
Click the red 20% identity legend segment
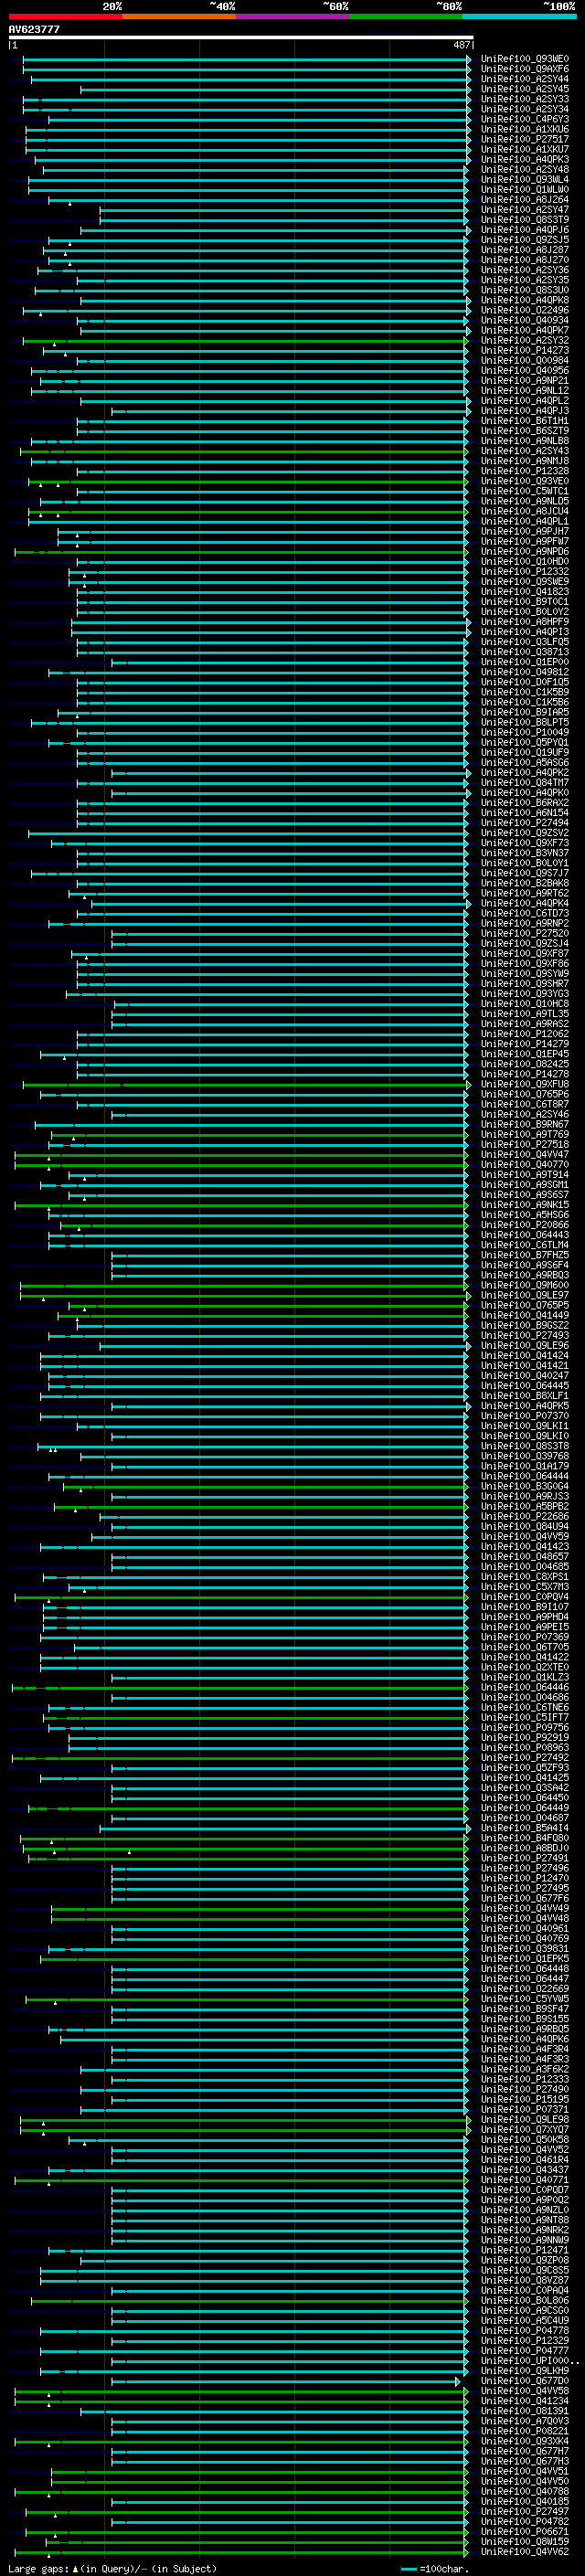65,16
